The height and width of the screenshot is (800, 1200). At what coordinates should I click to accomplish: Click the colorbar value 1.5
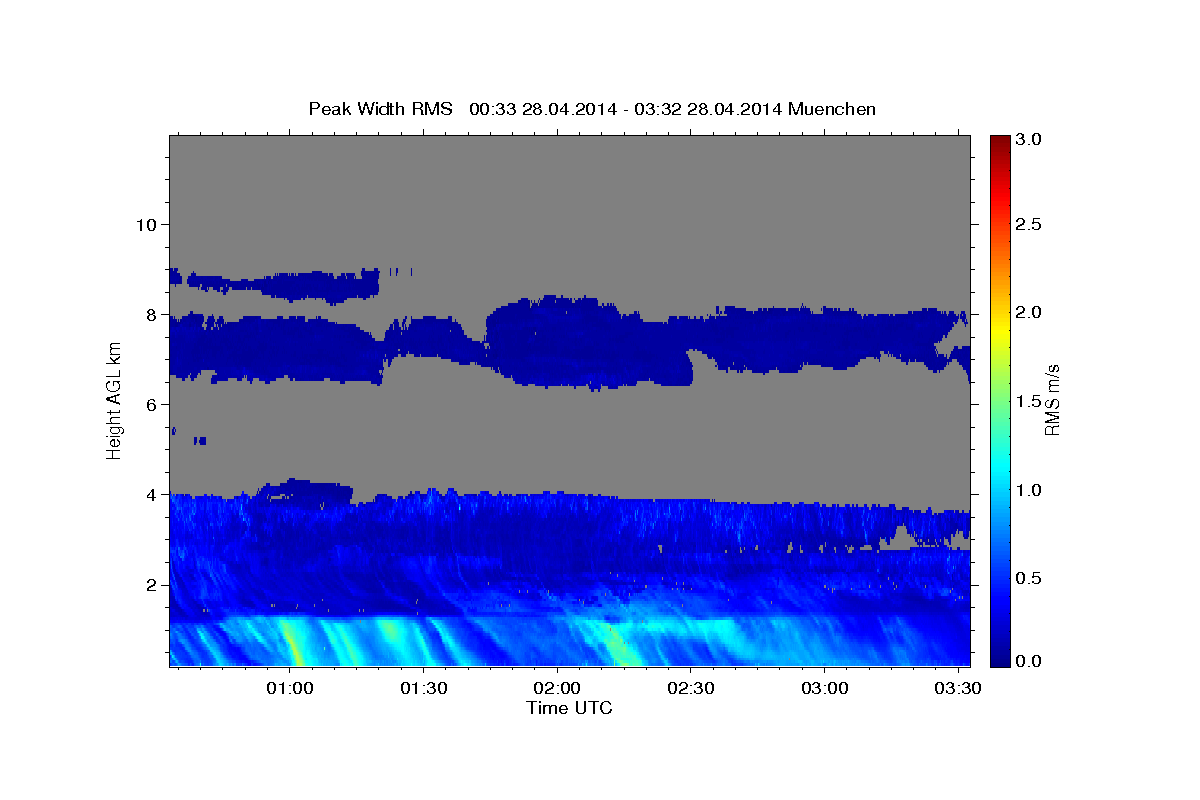[x=1029, y=401]
